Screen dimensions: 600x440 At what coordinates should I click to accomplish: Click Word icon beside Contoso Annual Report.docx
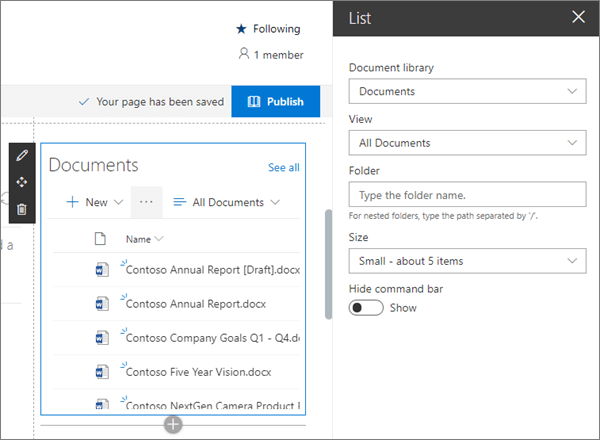pyautogui.click(x=100, y=303)
